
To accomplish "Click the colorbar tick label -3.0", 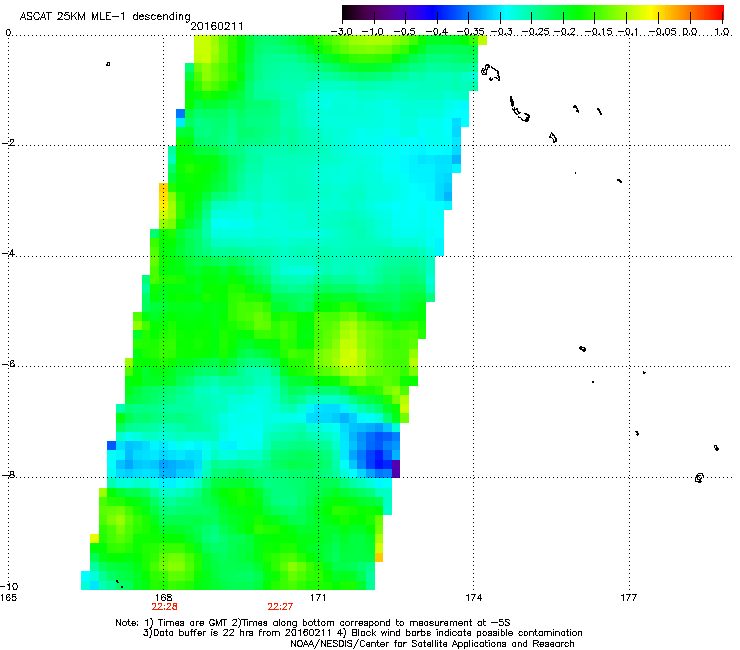I will pos(341,32).
